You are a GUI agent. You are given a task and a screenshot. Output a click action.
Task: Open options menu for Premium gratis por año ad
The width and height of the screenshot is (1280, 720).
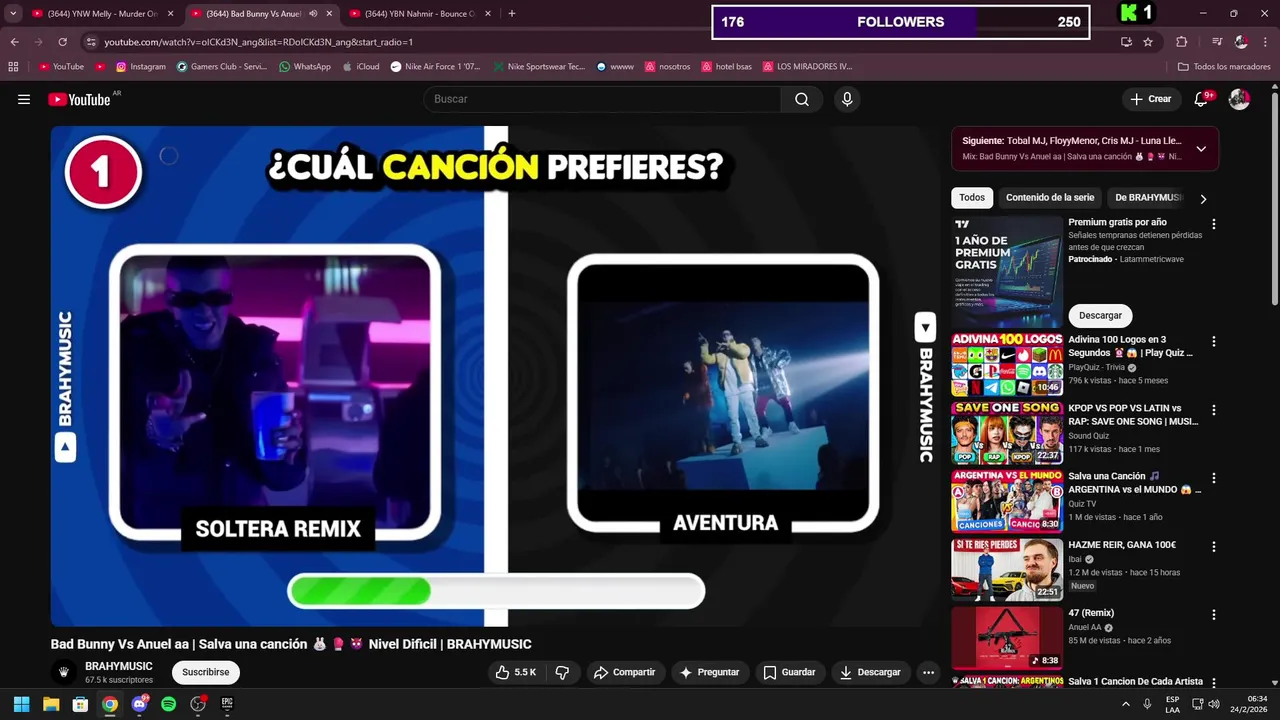(x=1214, y=225)
